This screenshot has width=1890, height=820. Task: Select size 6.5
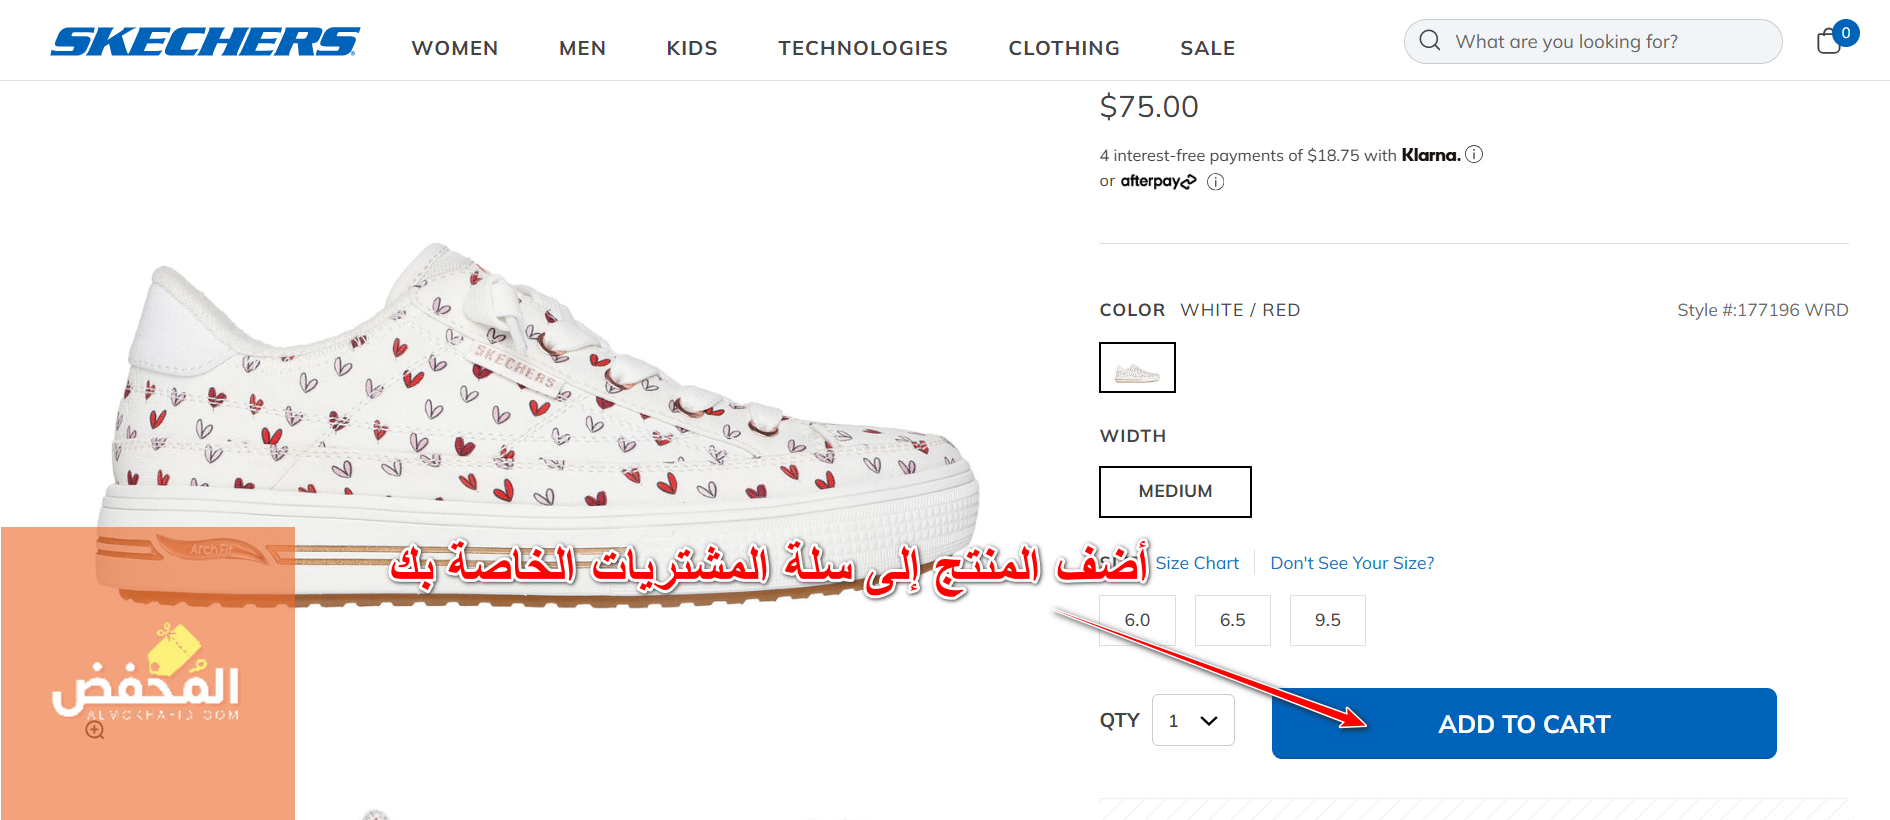point(1232,620)
